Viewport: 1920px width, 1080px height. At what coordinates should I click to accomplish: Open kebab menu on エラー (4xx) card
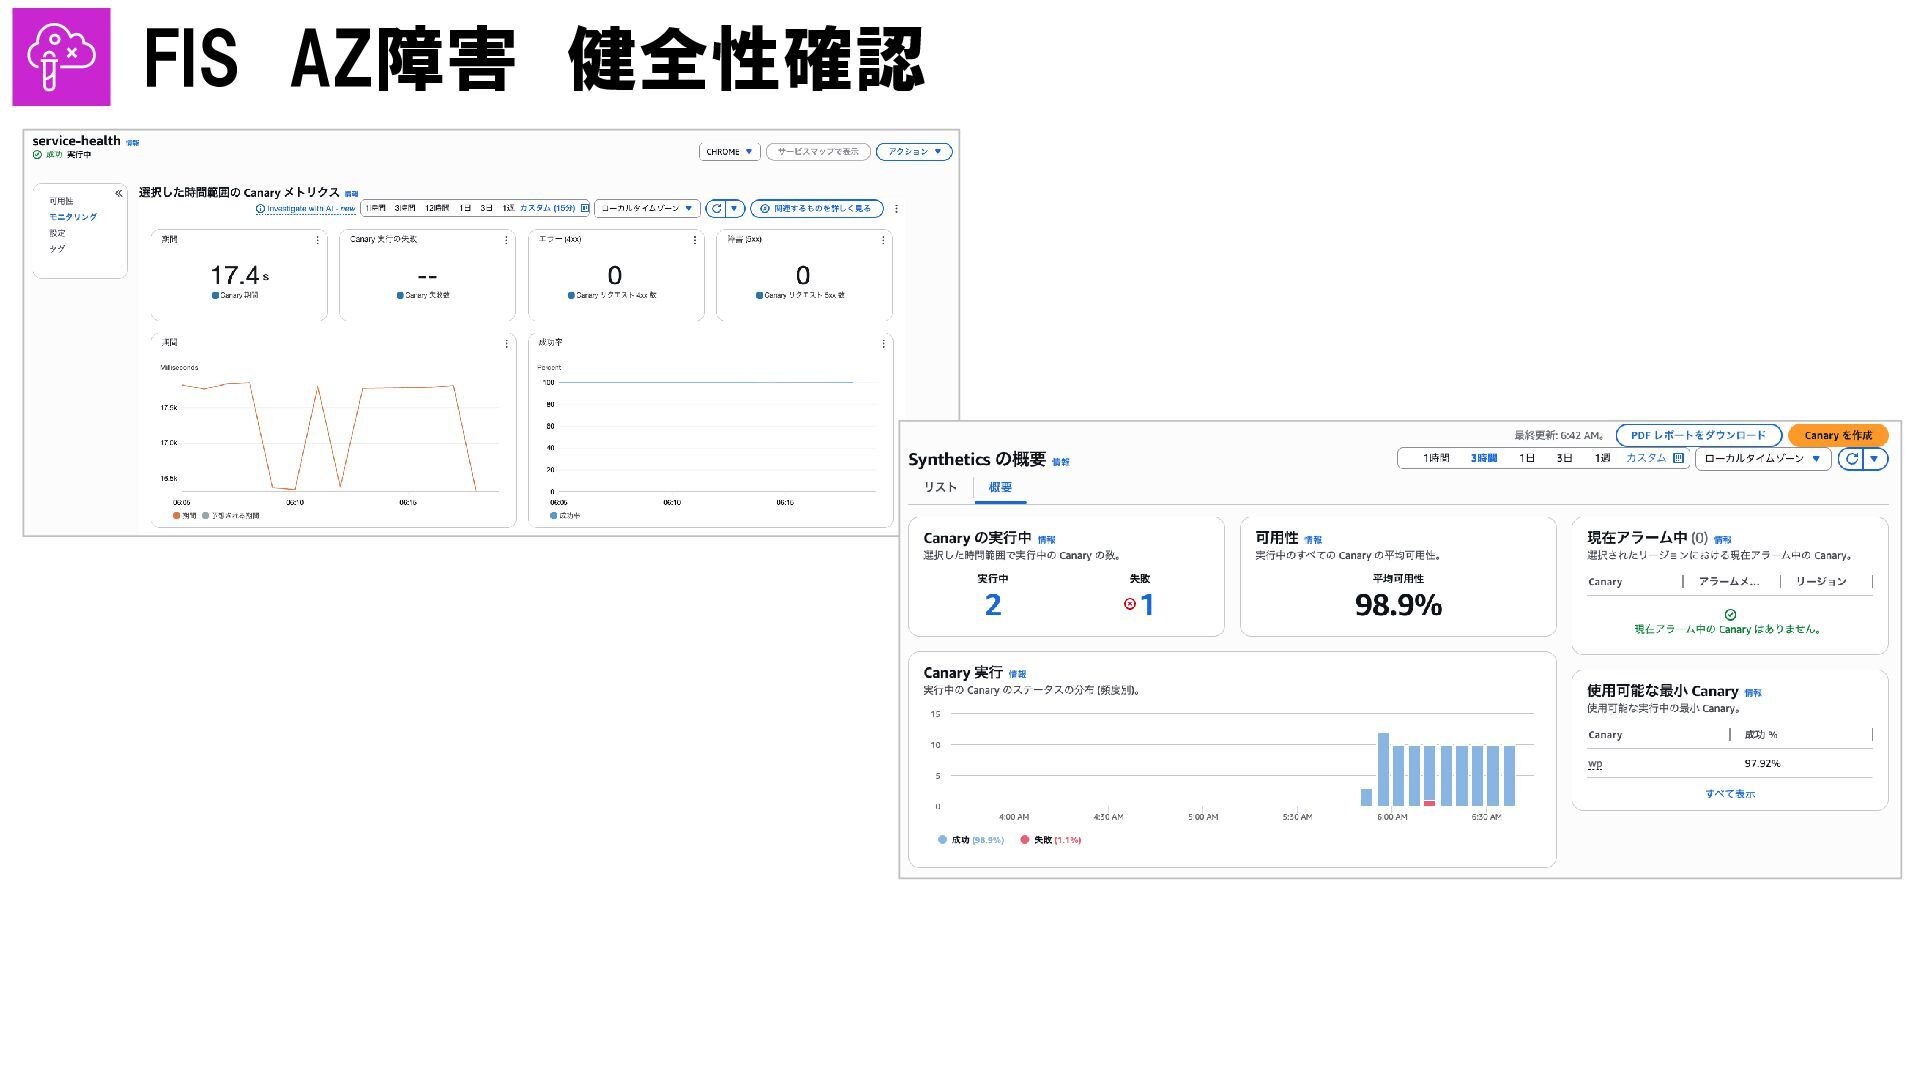695,240
